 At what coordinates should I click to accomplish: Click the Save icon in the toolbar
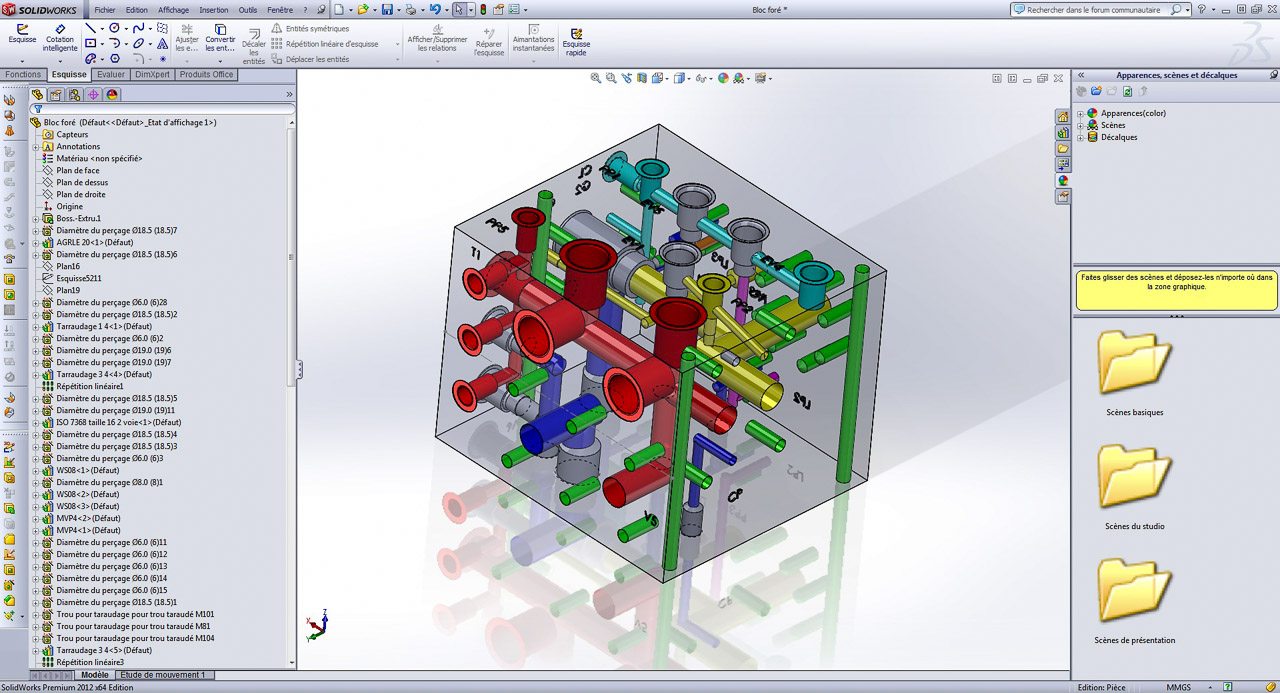point(385,10)
